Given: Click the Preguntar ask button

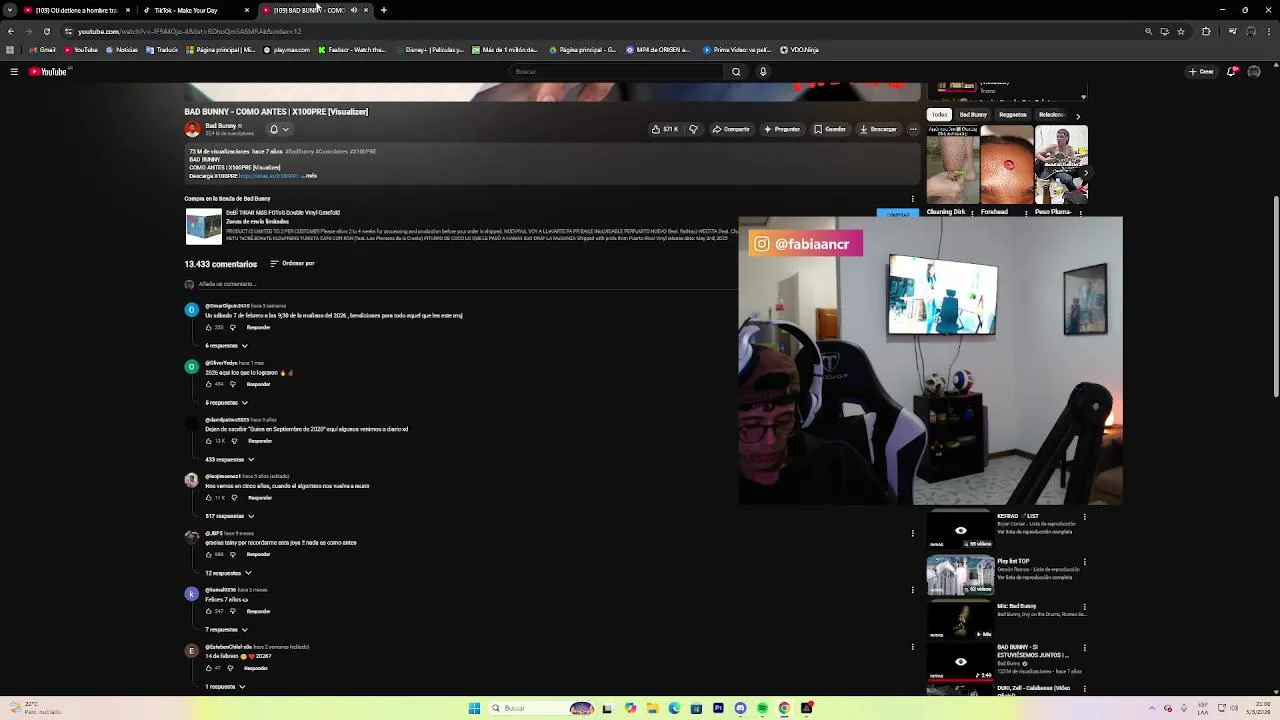Looking at the screenshot, I should coord(782,129).
